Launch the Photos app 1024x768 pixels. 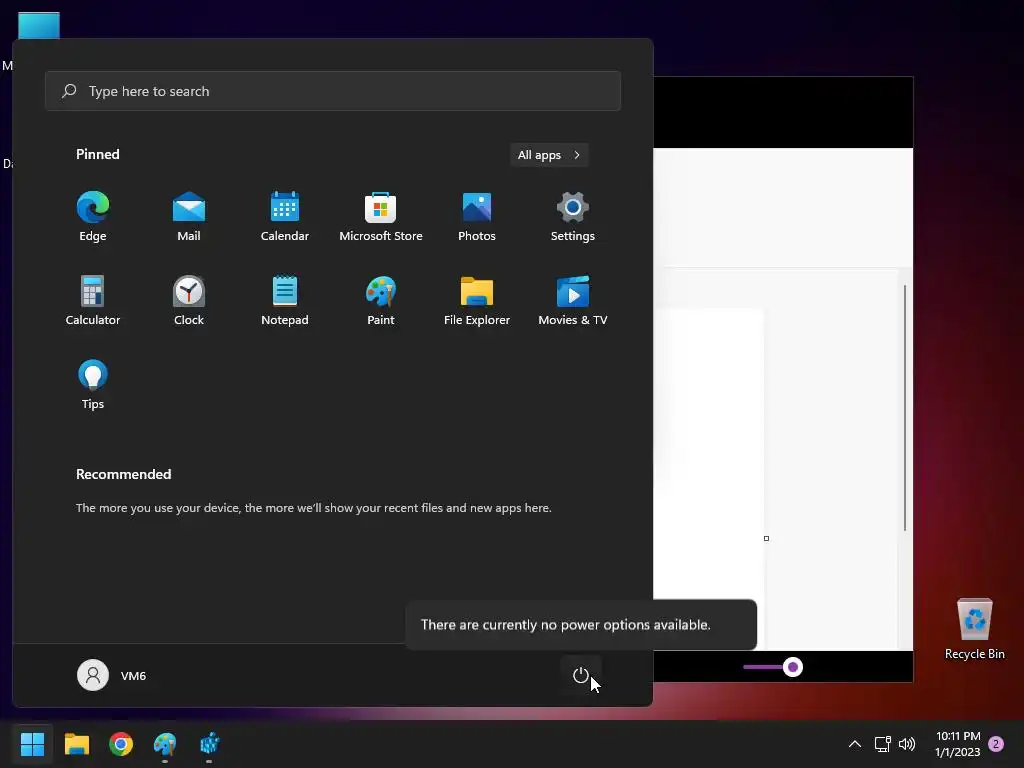coord(477,217)
